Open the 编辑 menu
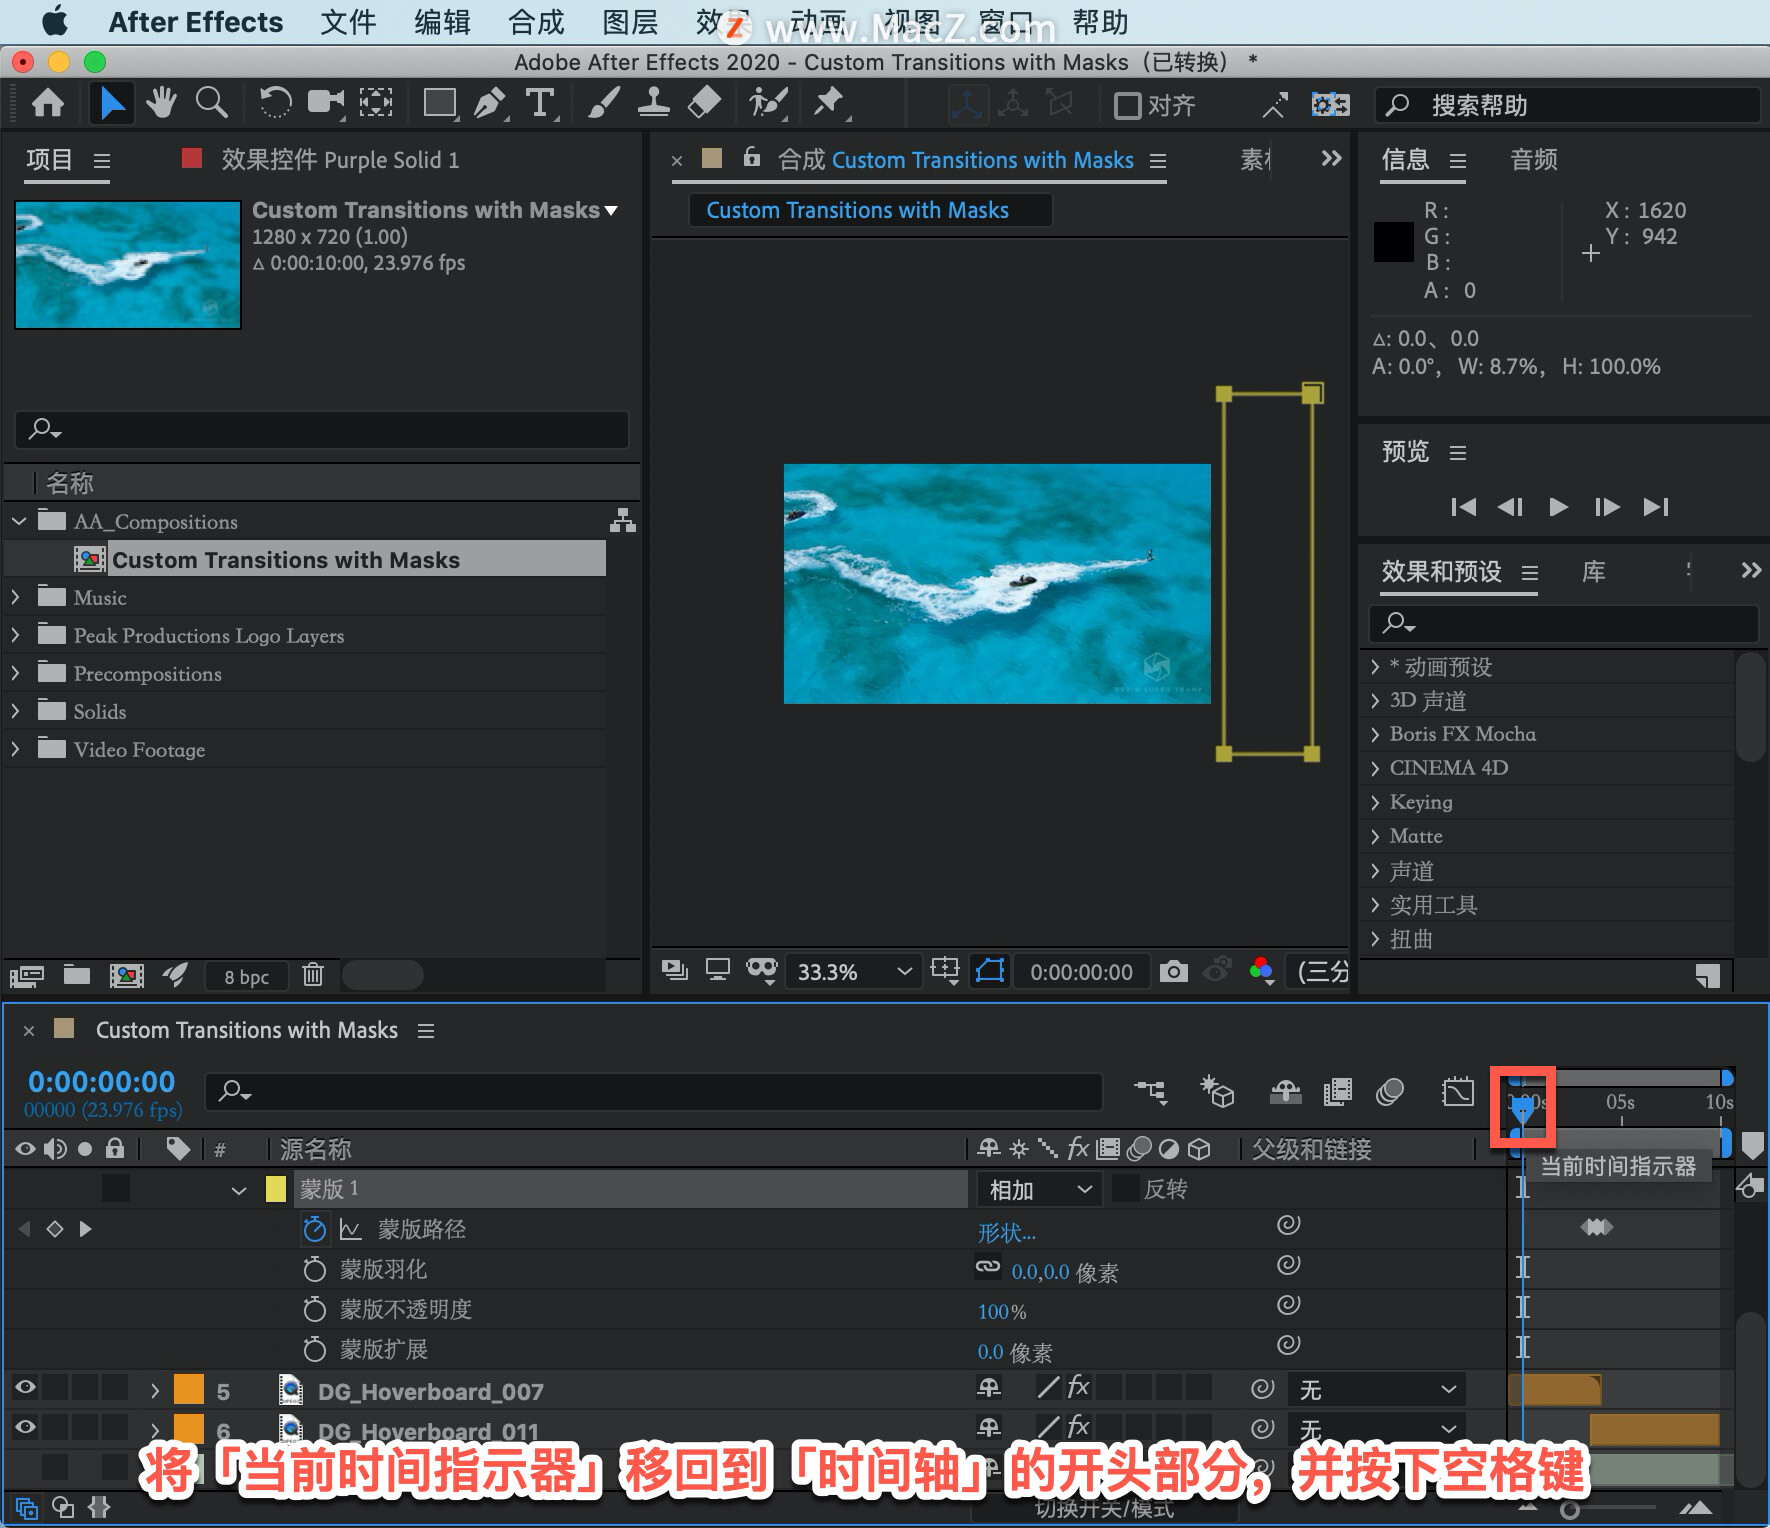Screen dimensions: 1770x1528 click(x=442, y=22)
